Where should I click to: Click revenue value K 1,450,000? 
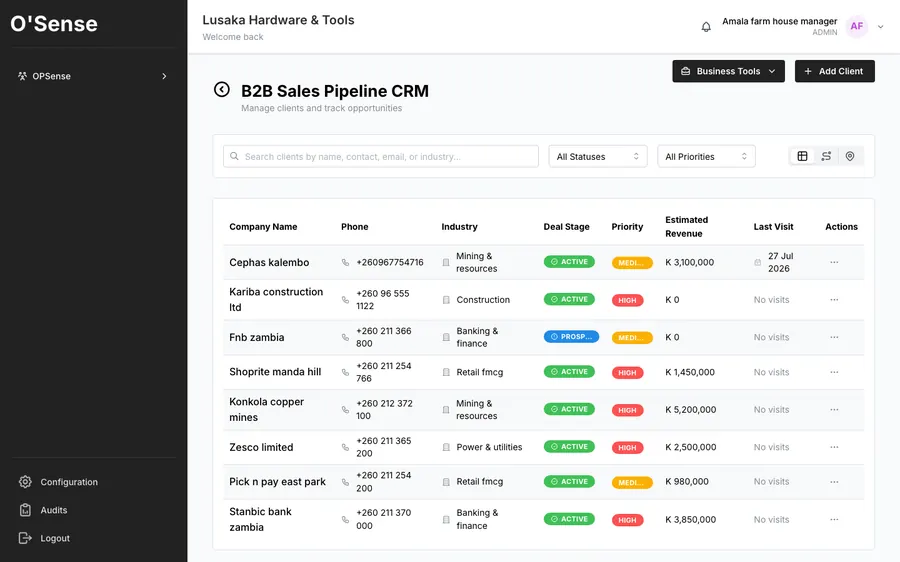(690, 372)
